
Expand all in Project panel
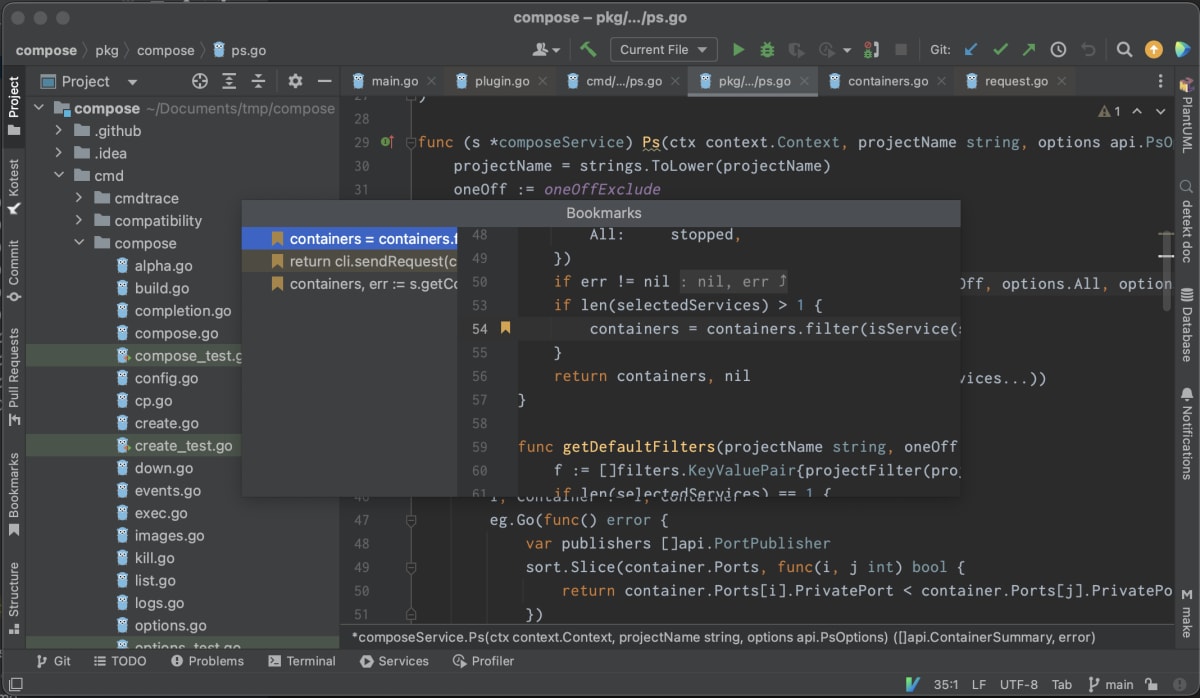tap(229, 81)
